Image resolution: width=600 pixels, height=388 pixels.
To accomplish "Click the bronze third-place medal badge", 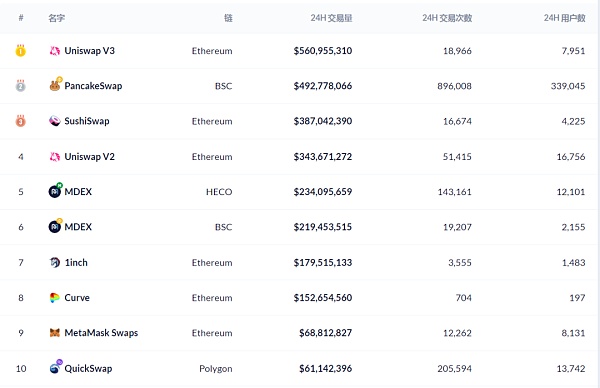I will point(21,121).
